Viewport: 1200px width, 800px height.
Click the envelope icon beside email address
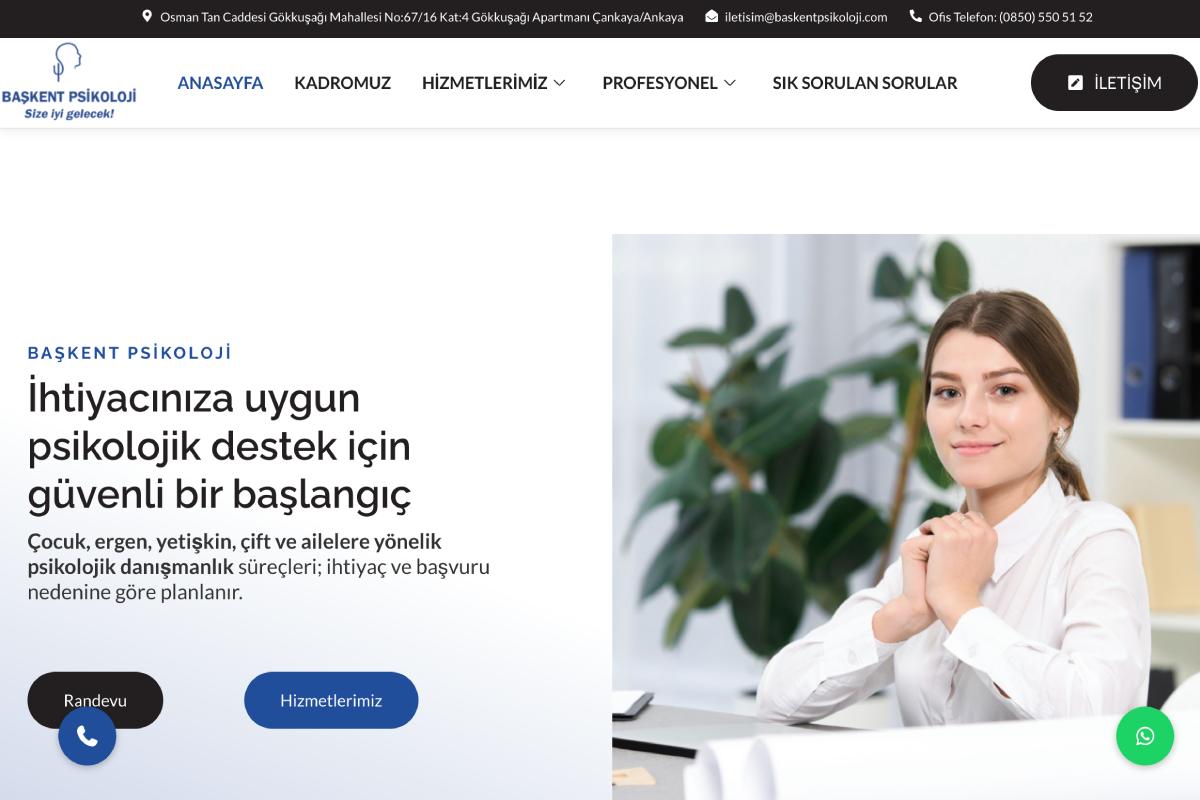[x=711, y=16]
